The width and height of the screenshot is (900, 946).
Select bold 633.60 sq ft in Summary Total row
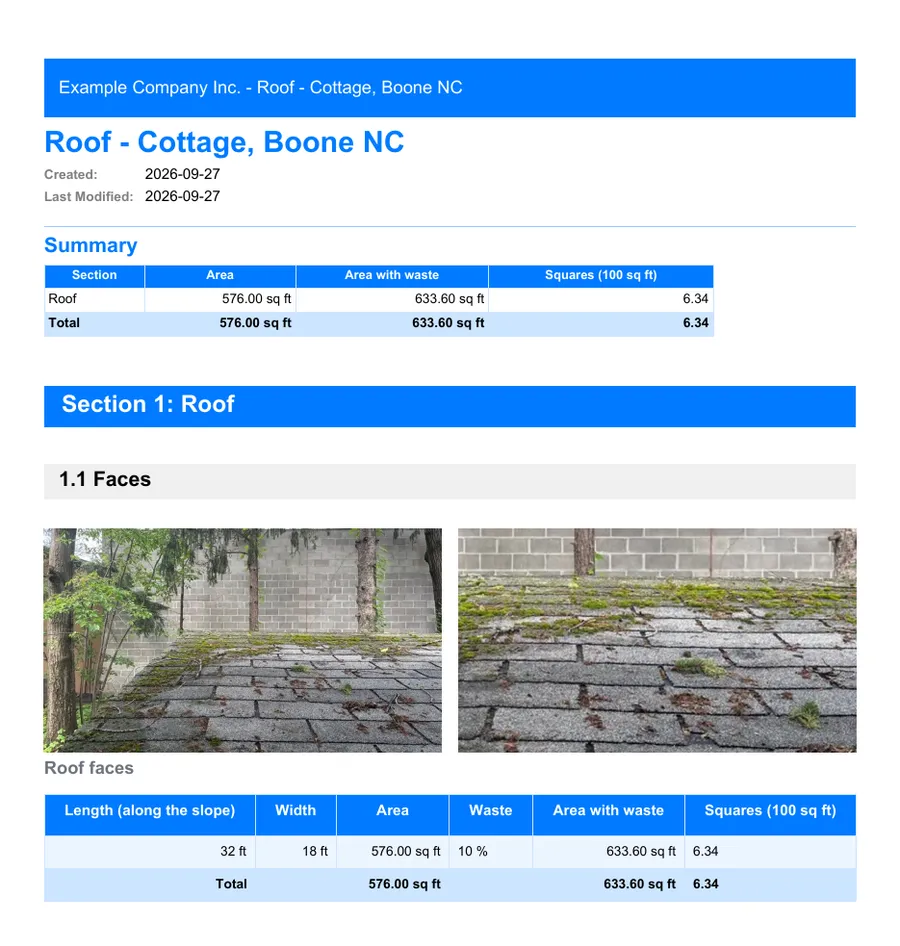click(x=448, y=323)
